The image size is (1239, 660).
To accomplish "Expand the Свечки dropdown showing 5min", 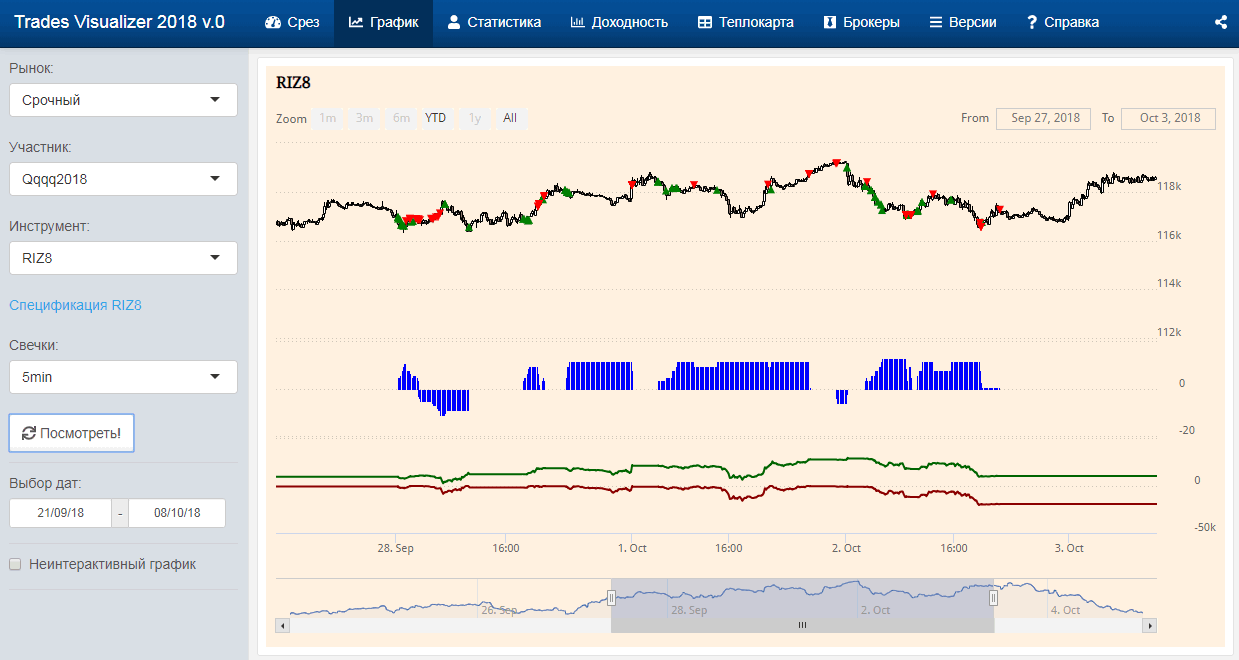I will click(123, 377).
